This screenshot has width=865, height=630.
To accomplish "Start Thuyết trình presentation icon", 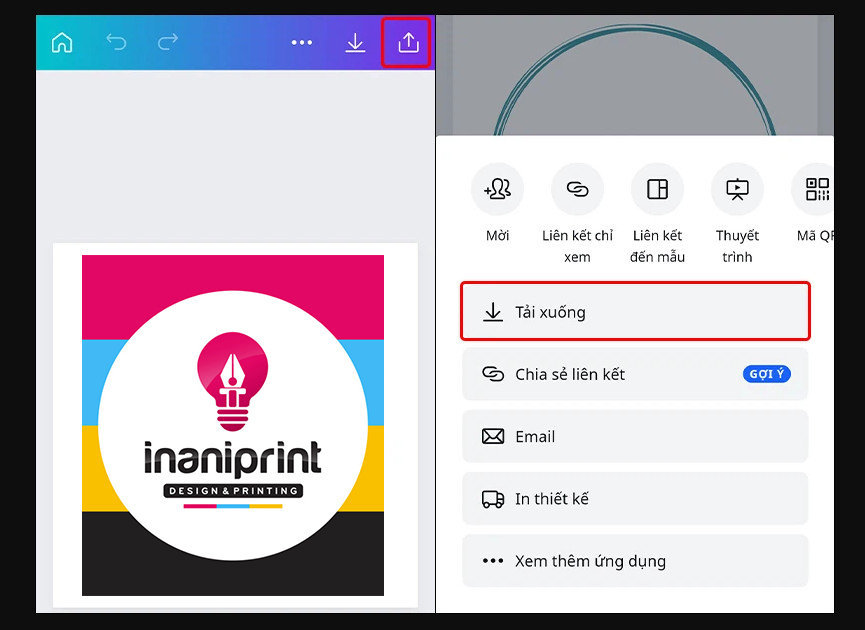I will 738,189.
